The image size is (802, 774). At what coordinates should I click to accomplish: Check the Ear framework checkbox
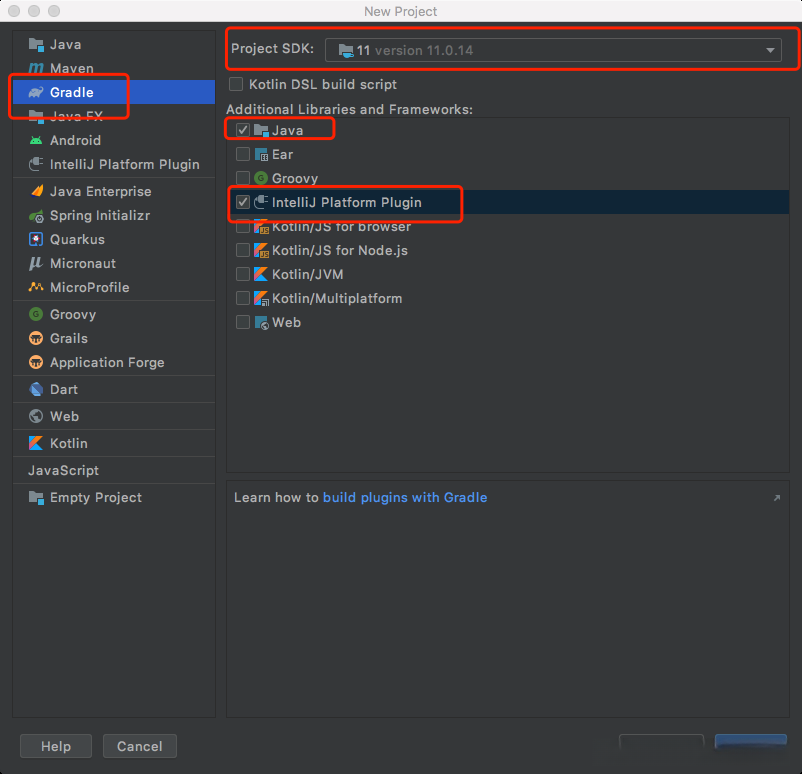click(x=243, y=154)
